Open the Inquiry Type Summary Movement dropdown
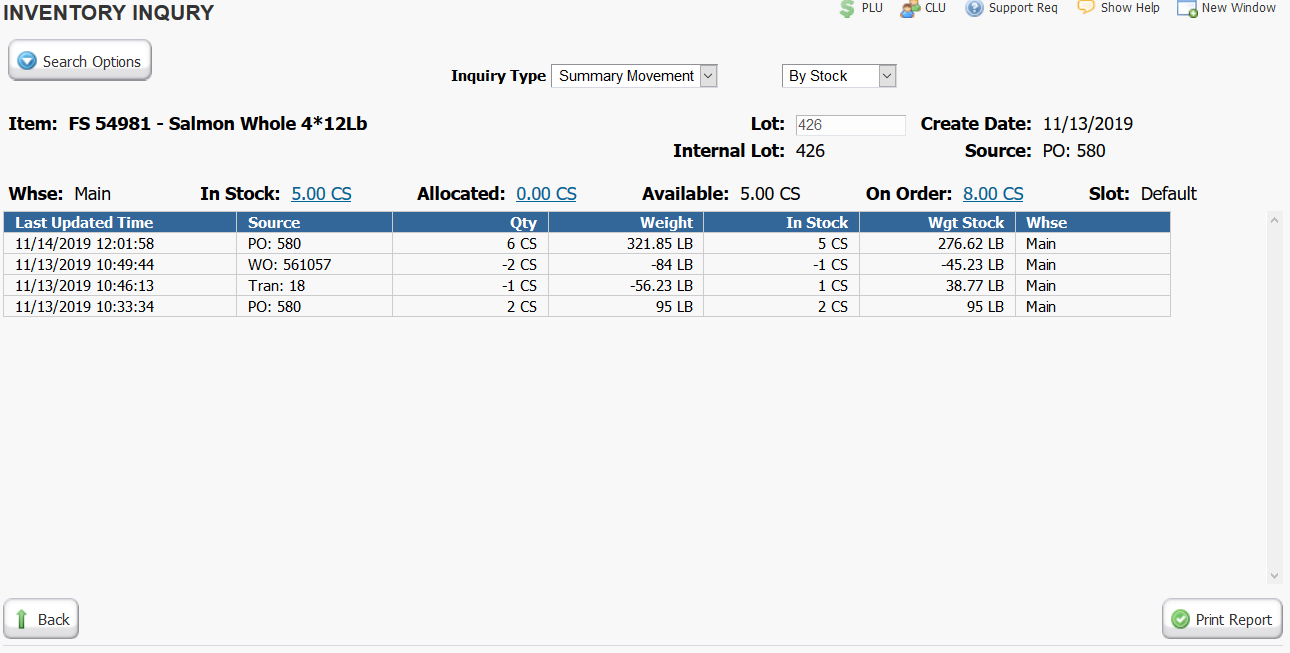 click(634, 76)
